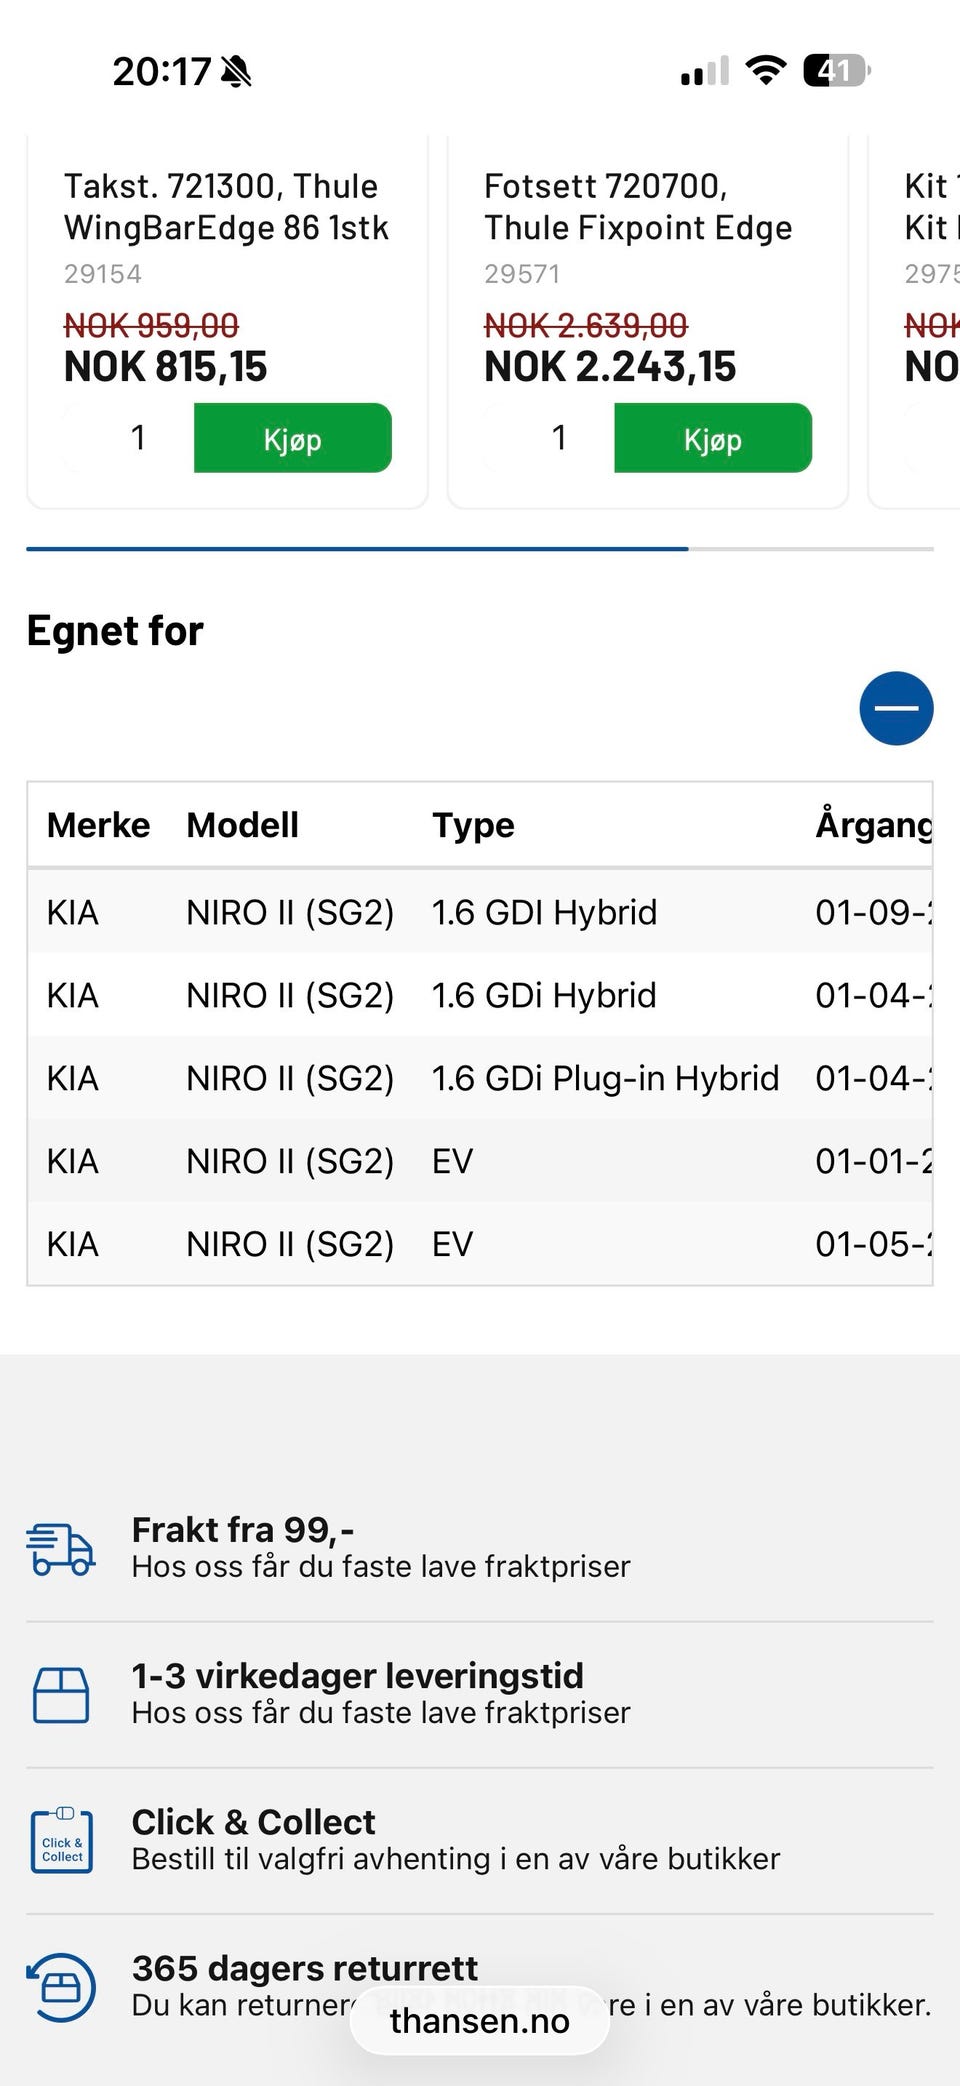Edit quantity field for Fixpoint Edge product

tap(559, 438)
